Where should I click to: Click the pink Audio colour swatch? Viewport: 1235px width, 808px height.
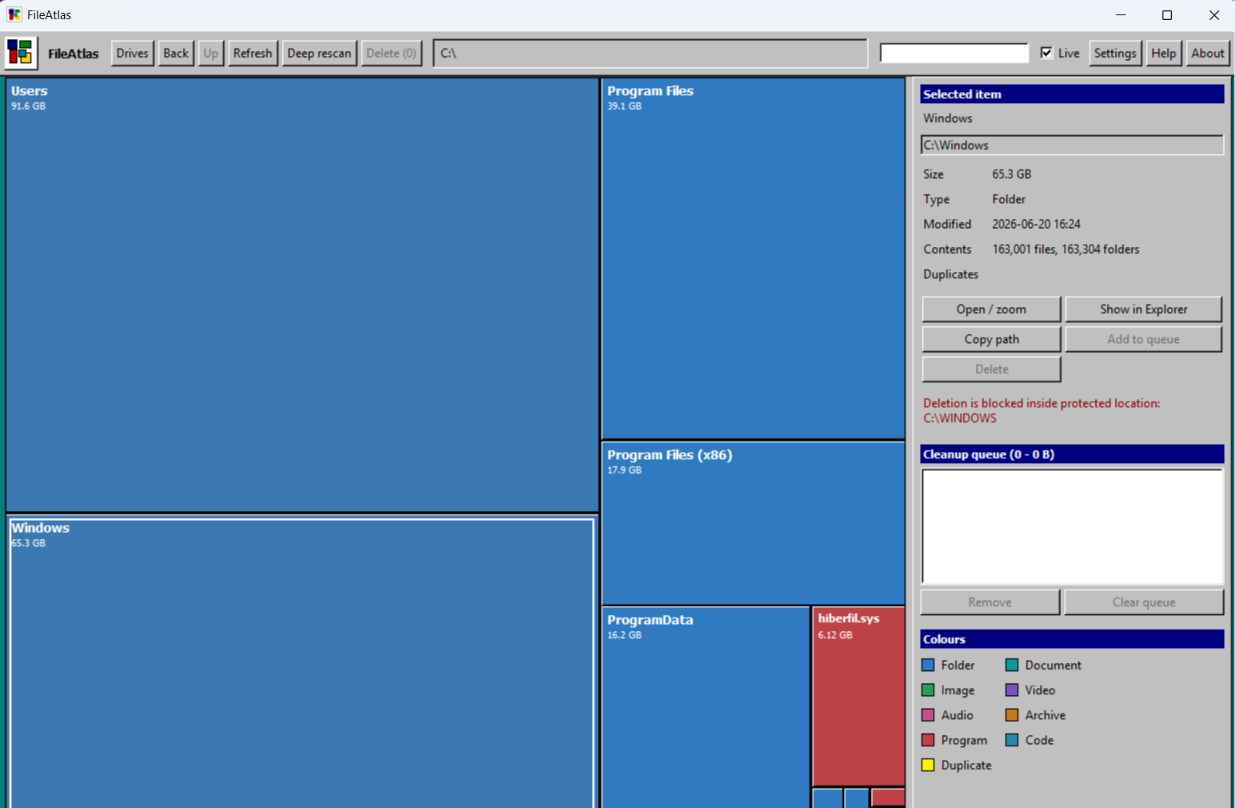pos(928,715)
